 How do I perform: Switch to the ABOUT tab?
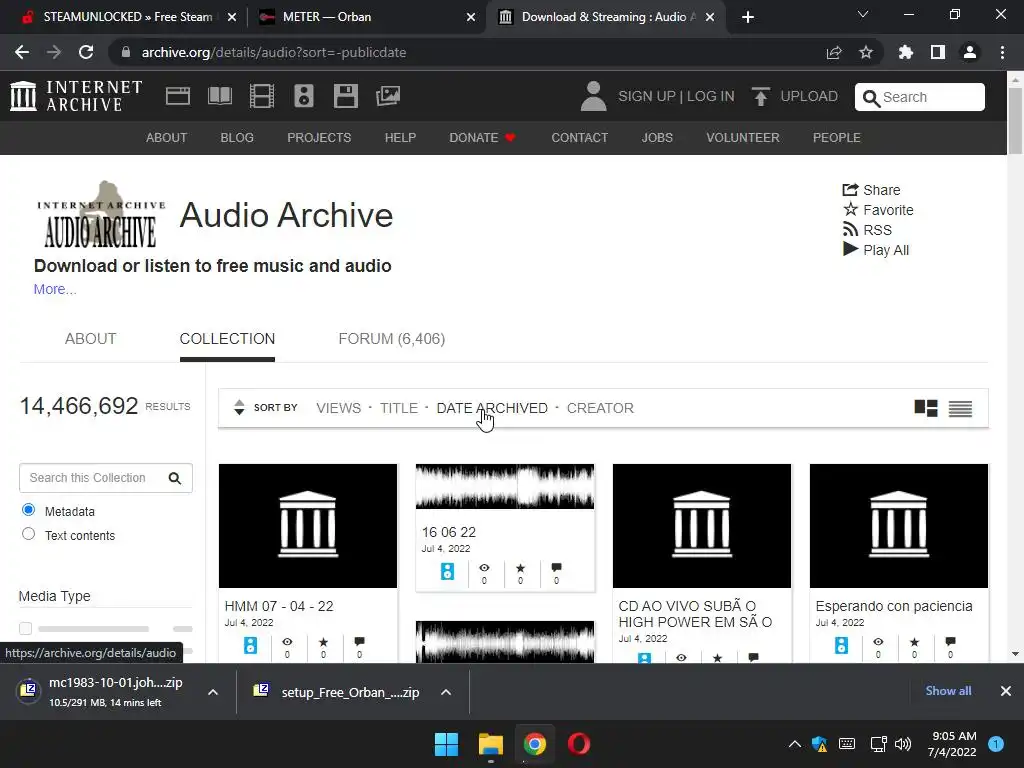(x=90, y=339)
